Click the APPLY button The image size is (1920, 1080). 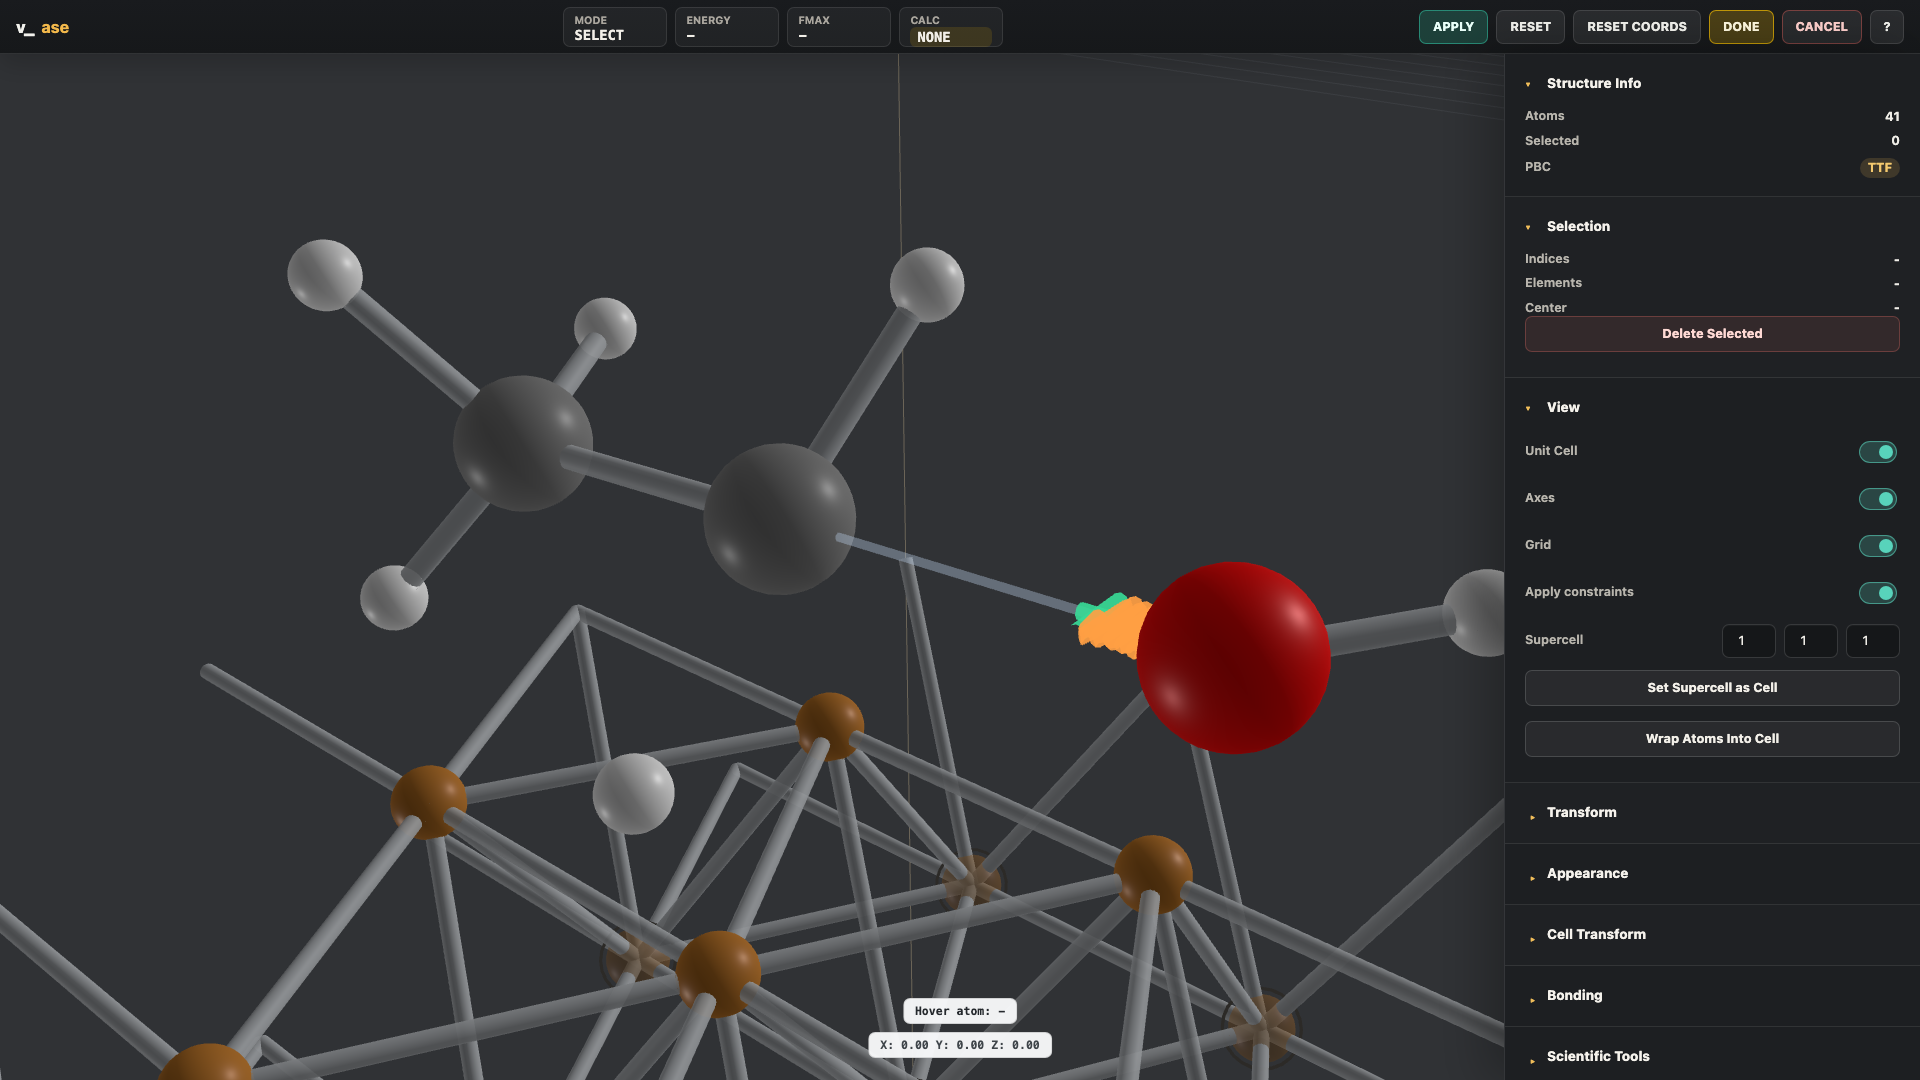(1453, 27)
